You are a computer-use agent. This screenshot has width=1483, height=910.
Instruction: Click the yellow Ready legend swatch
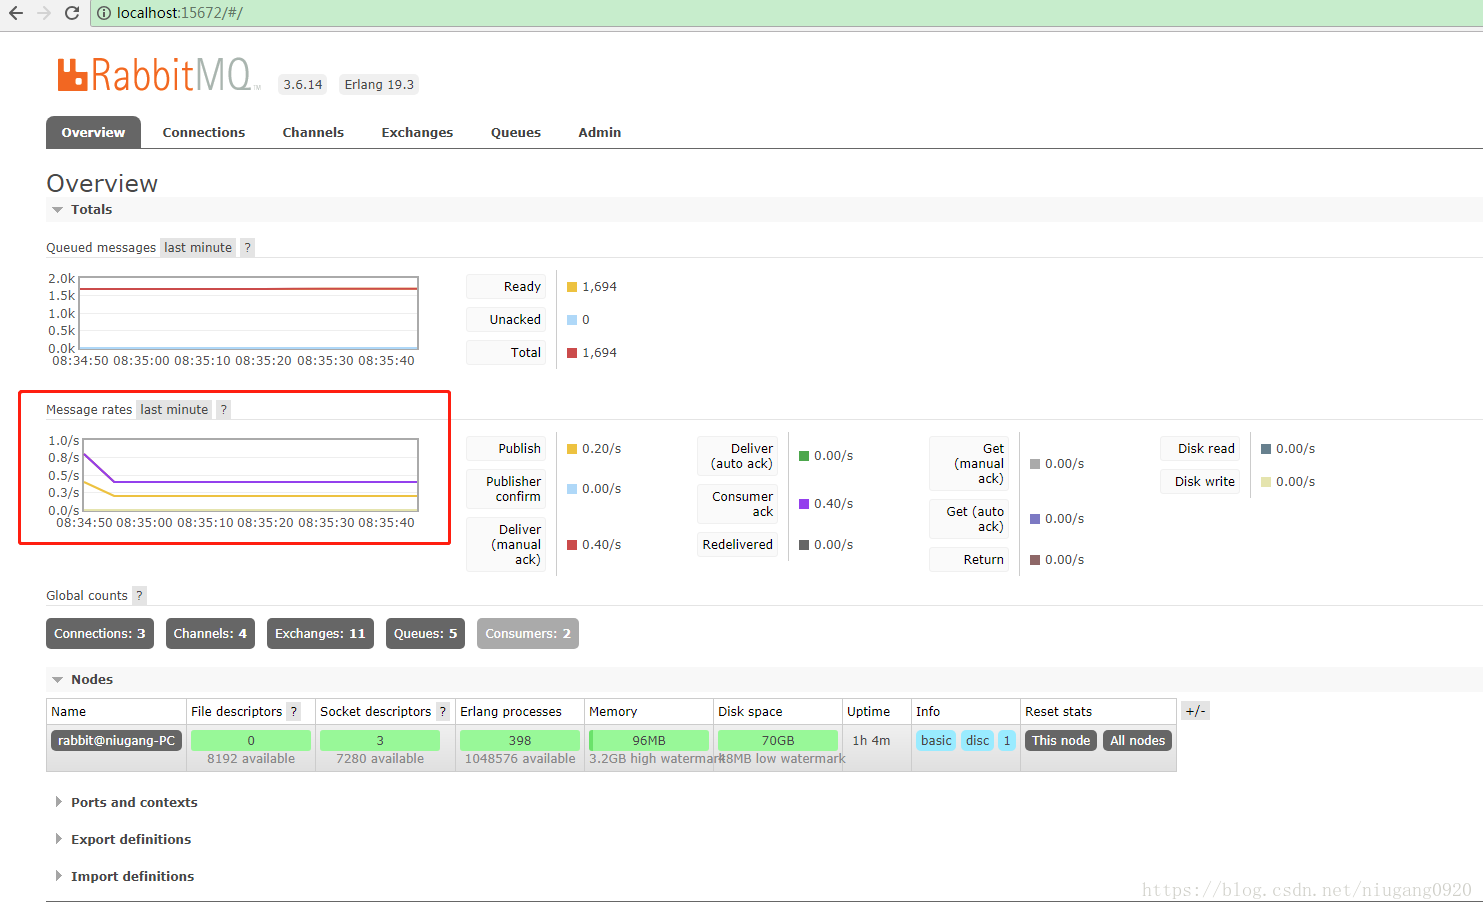(x=572, y=287)
